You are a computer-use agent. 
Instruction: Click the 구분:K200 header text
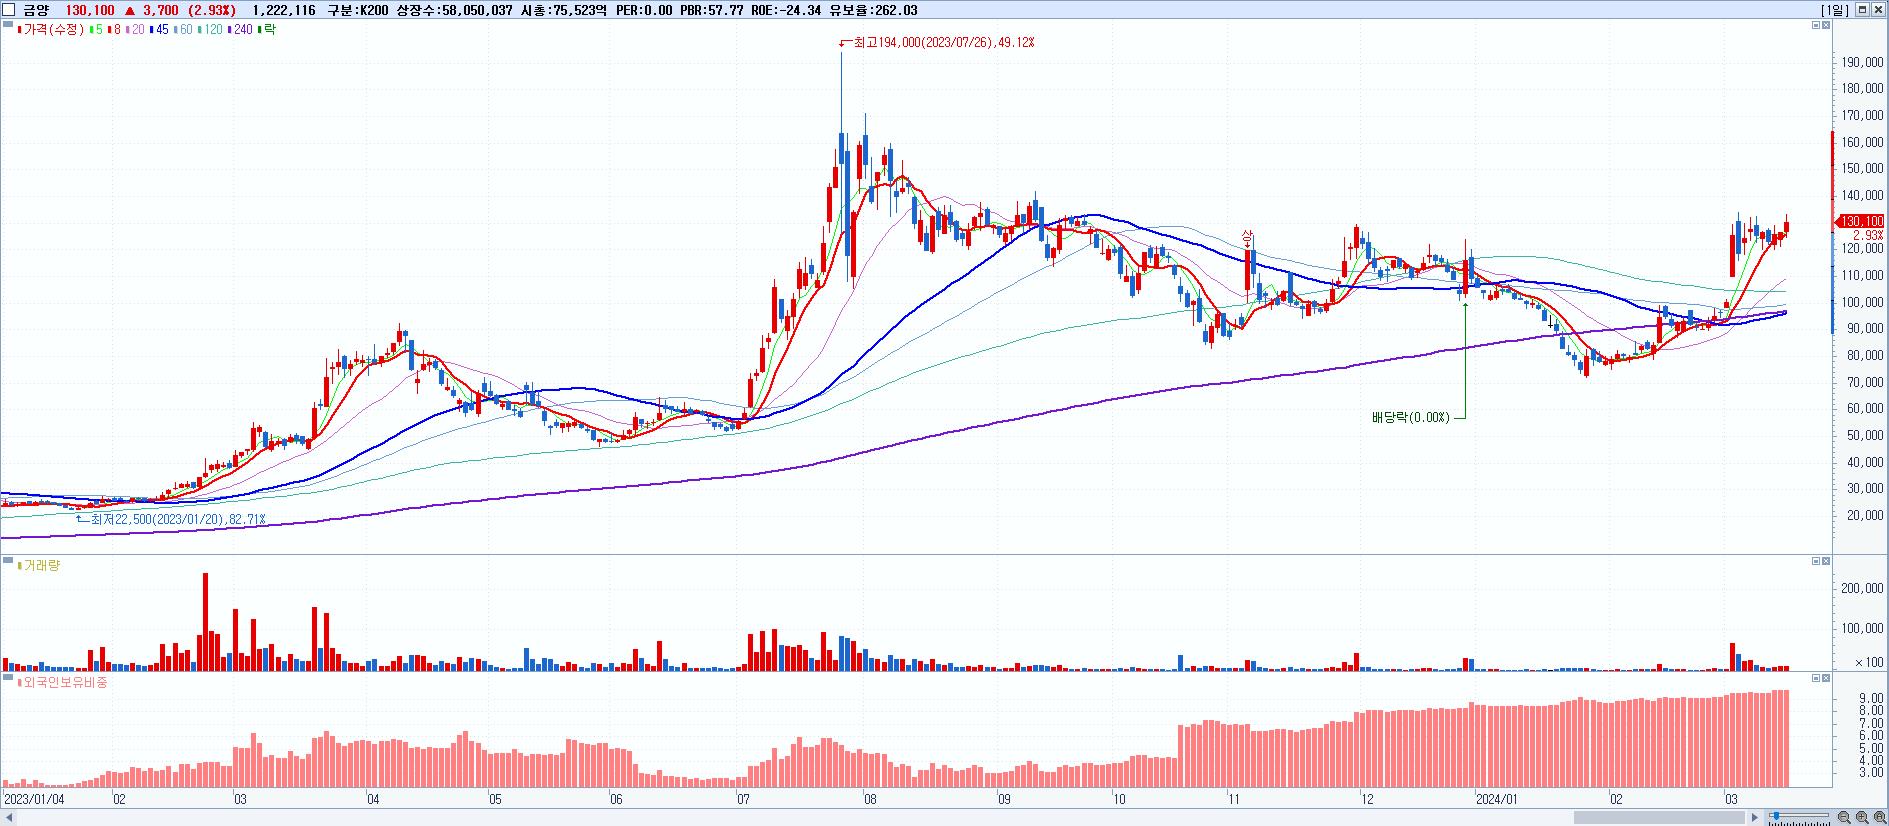pos(358,10)
